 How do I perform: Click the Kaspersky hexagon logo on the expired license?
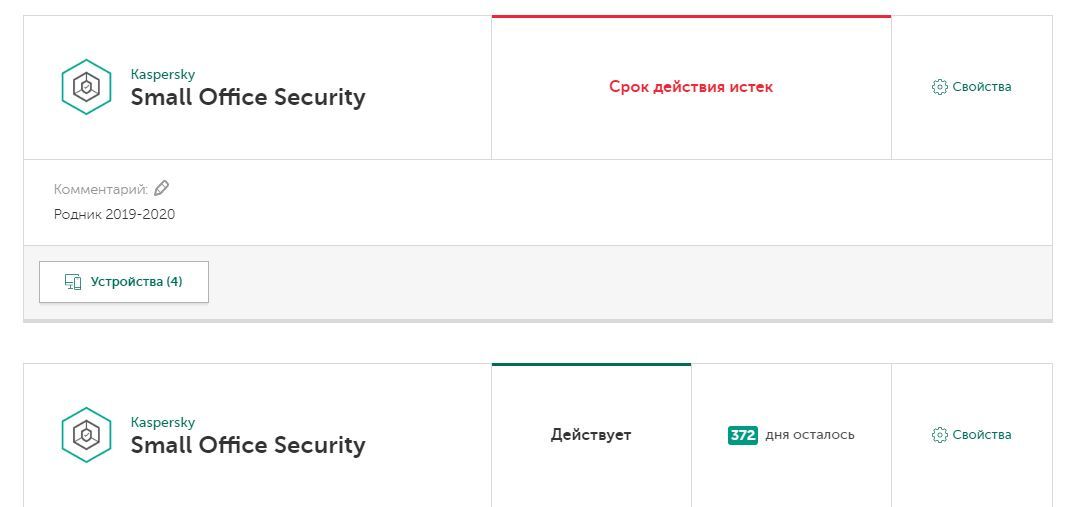(86, 87)
